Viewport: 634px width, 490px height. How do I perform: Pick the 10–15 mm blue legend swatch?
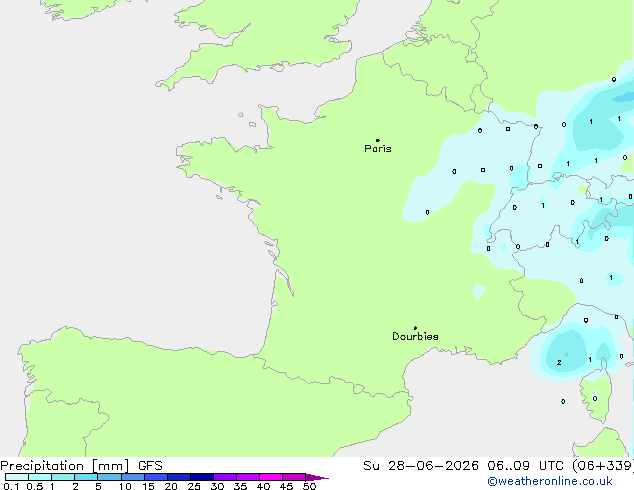click(133, 477)
